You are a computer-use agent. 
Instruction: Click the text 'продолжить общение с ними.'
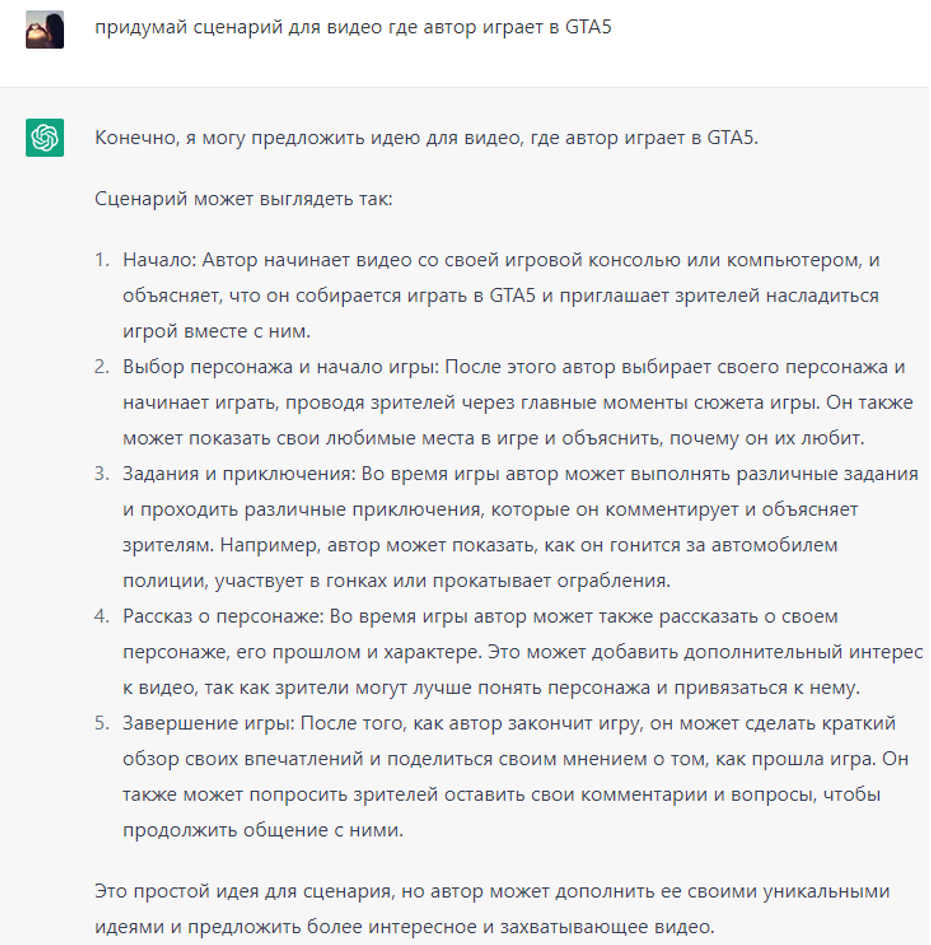pyautogui.click(x=263, y=830)
